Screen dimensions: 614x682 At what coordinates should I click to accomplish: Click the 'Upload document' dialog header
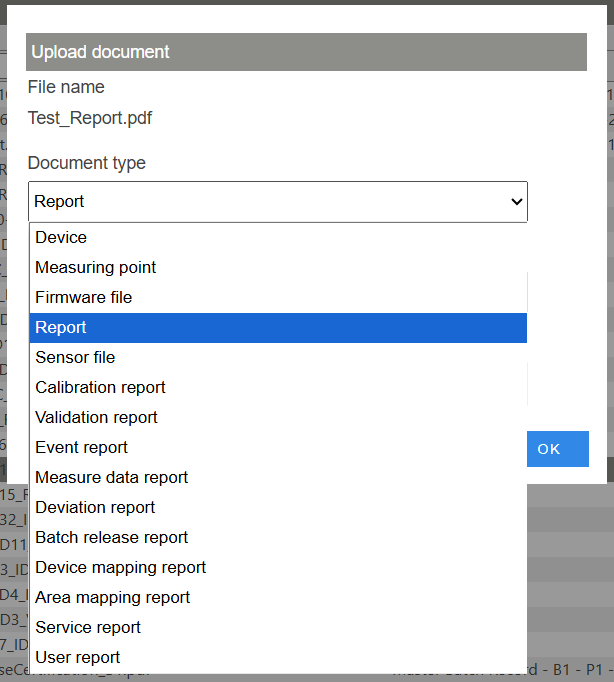click(x=306, y=52)
